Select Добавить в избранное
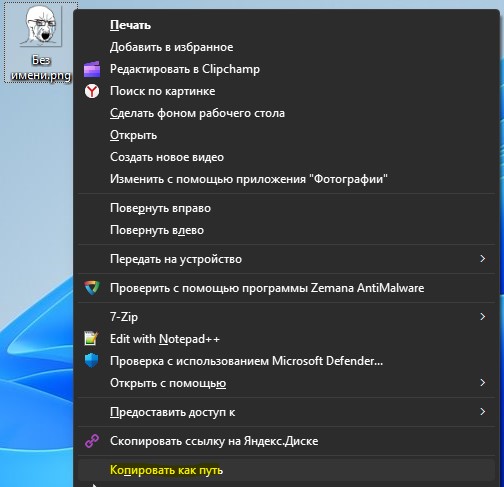Viewport: 504px width, 487px height. (x=286, y=47)
